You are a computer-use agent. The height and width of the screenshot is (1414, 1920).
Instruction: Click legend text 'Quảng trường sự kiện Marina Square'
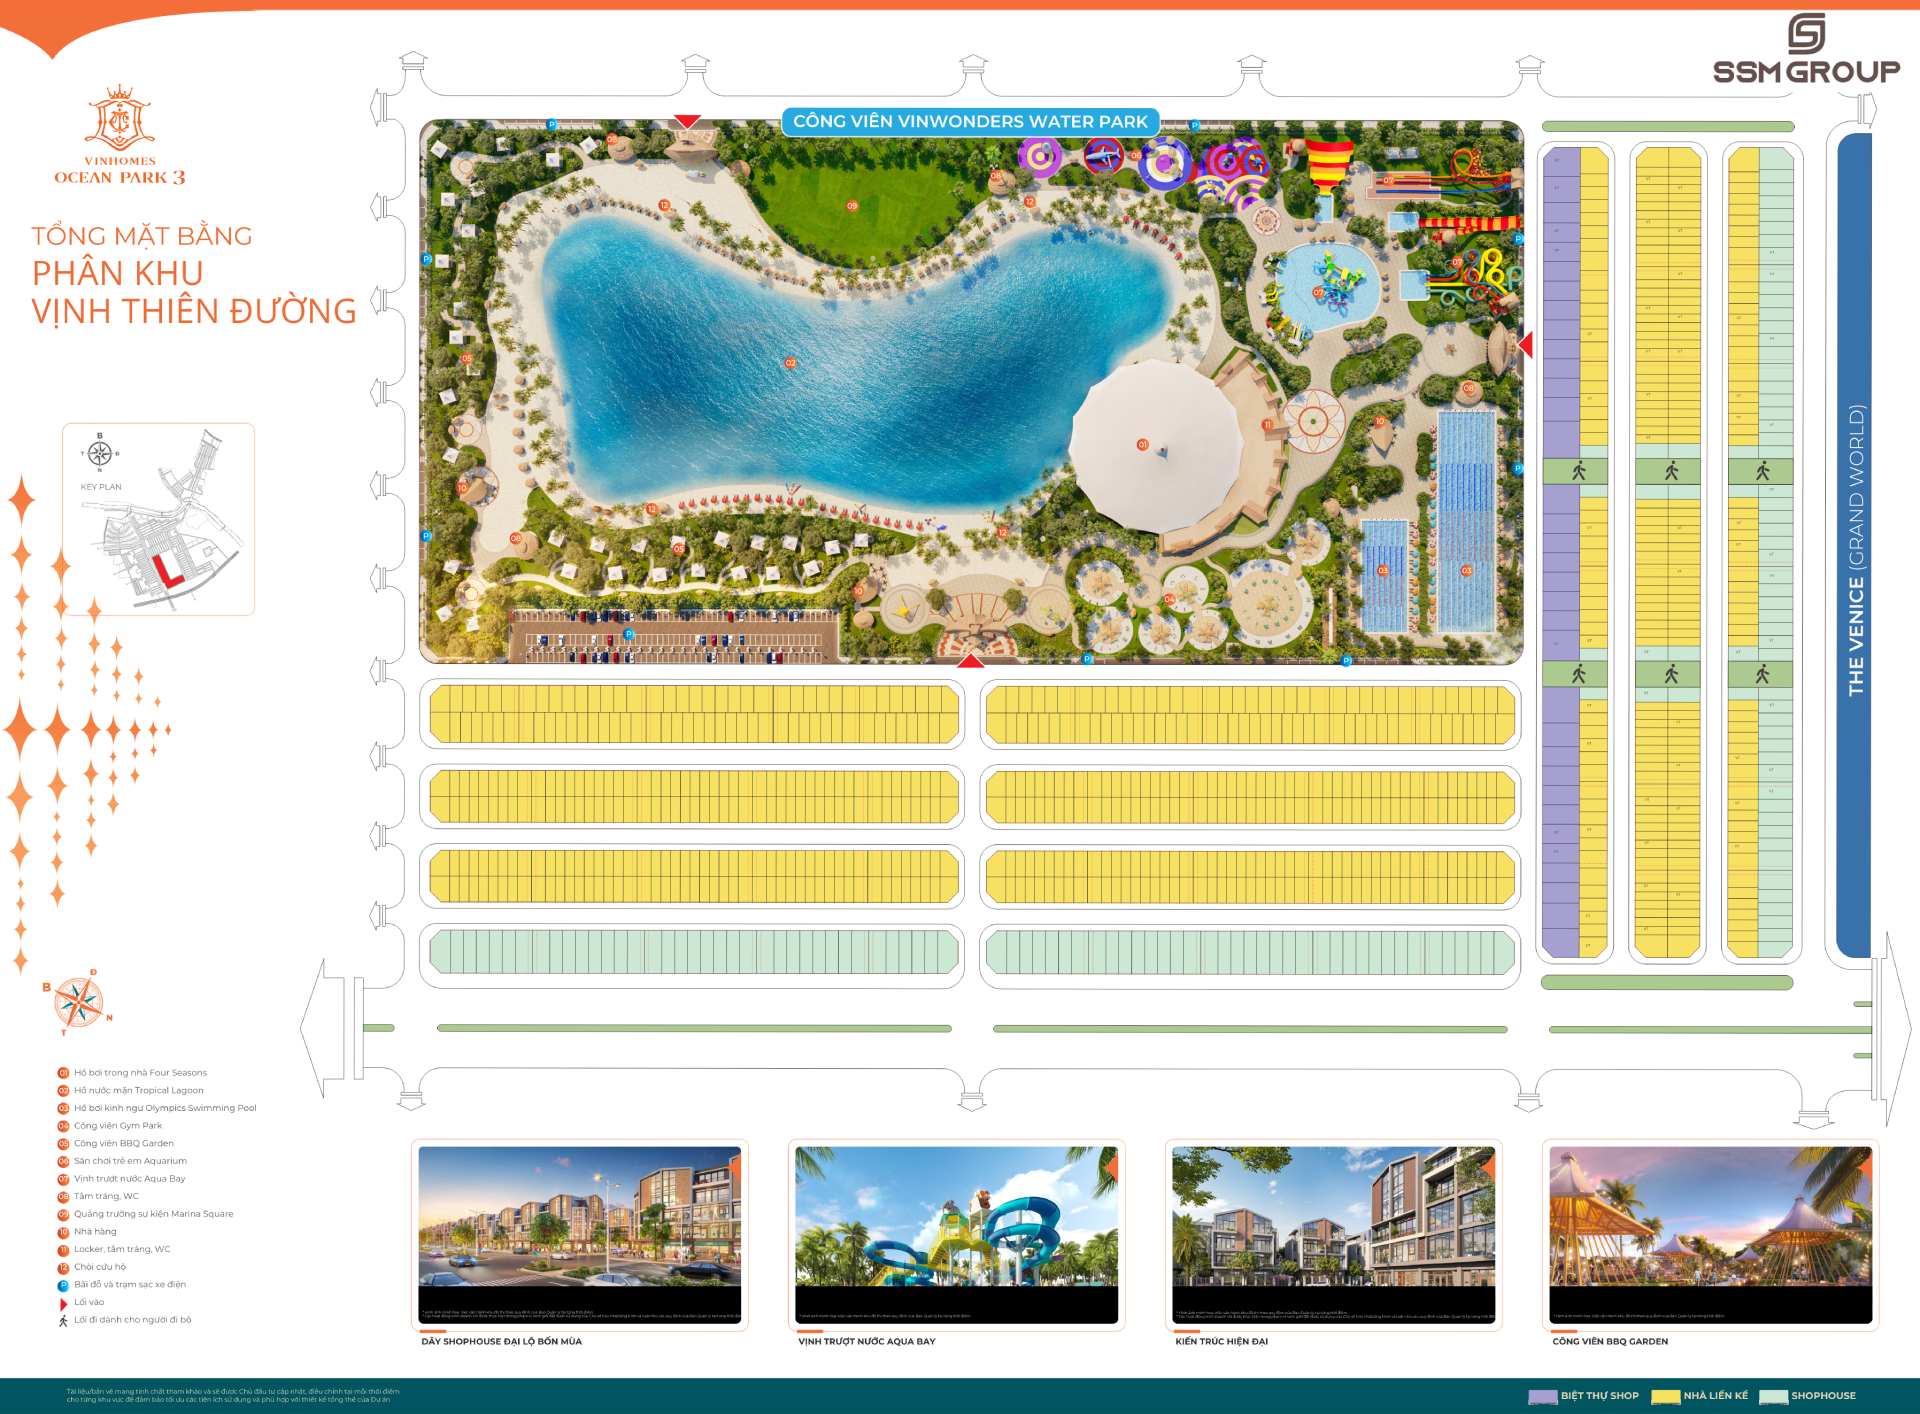tap(153, 1214)
